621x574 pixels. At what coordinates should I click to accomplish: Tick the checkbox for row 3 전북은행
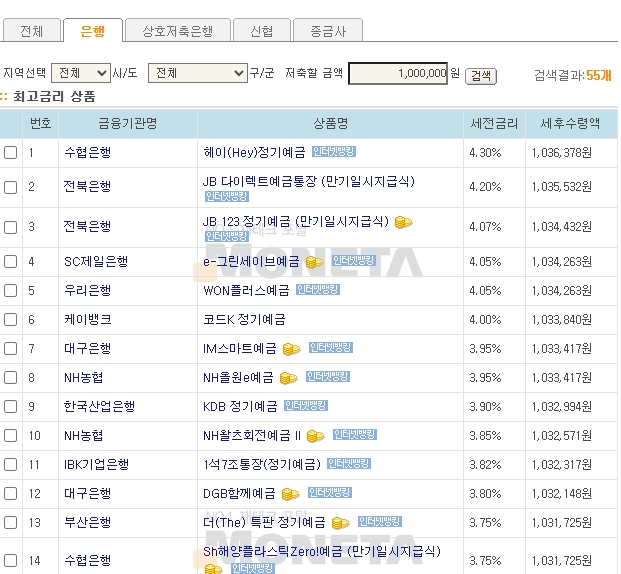[11, 227]
